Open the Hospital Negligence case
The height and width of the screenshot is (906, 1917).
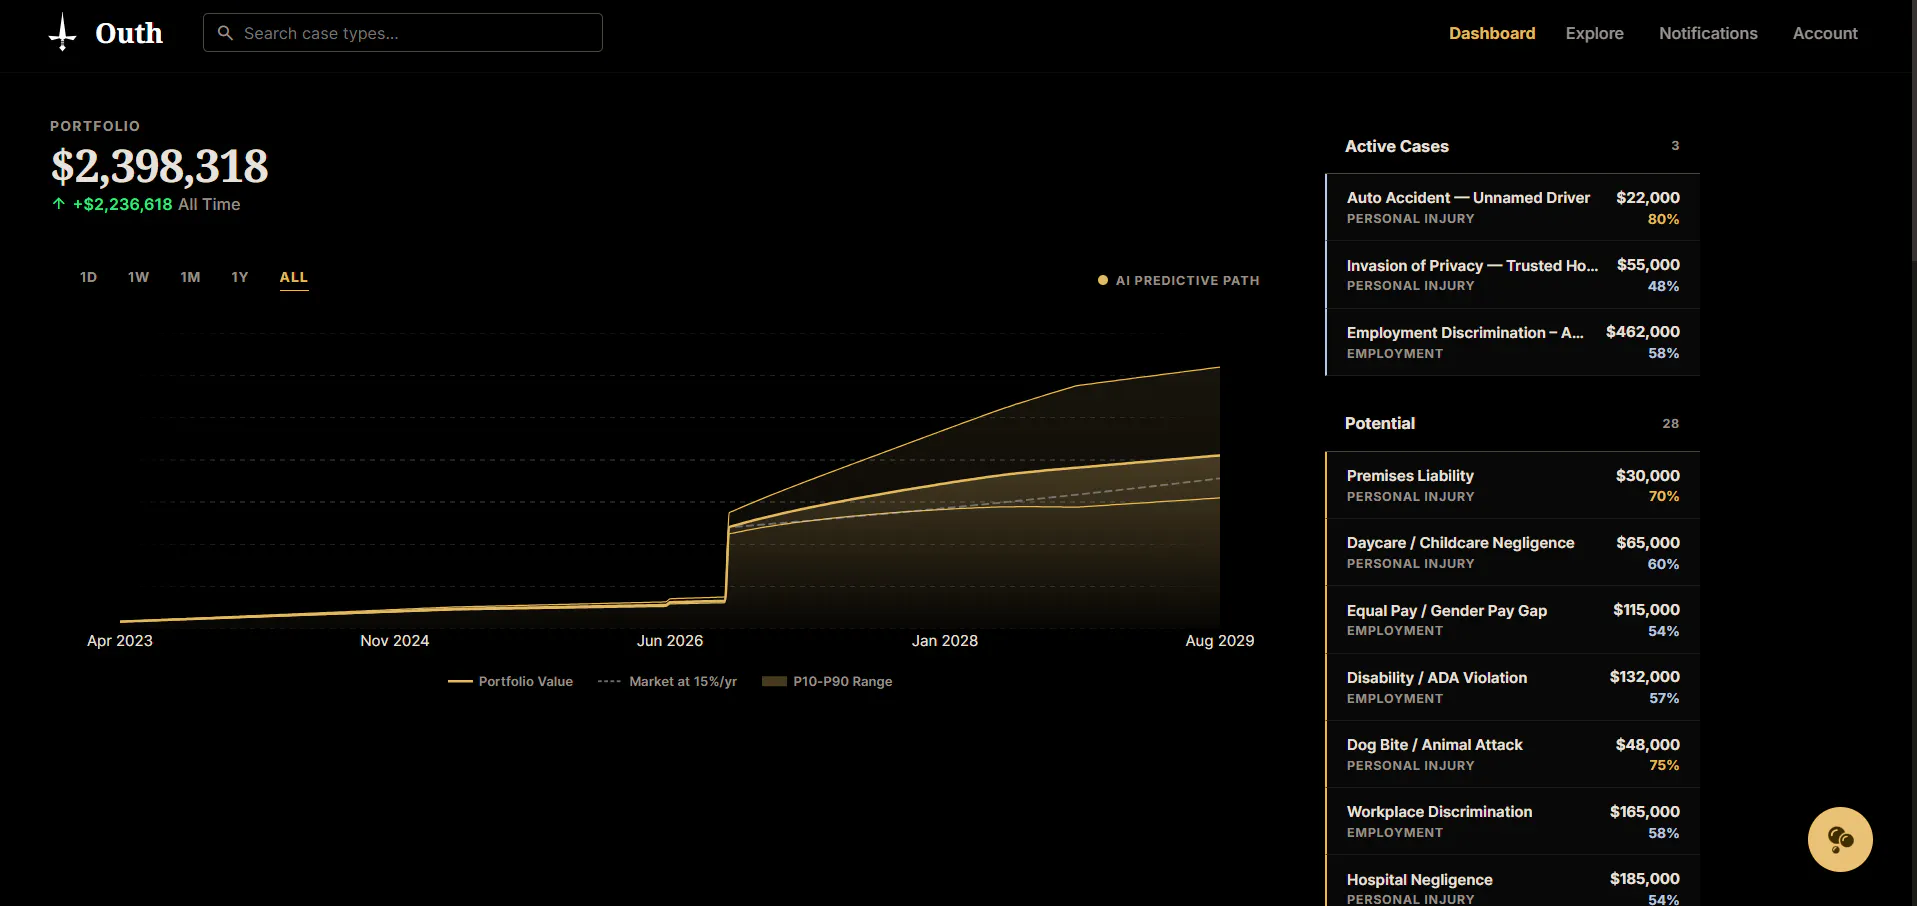tap(1512, 881)
